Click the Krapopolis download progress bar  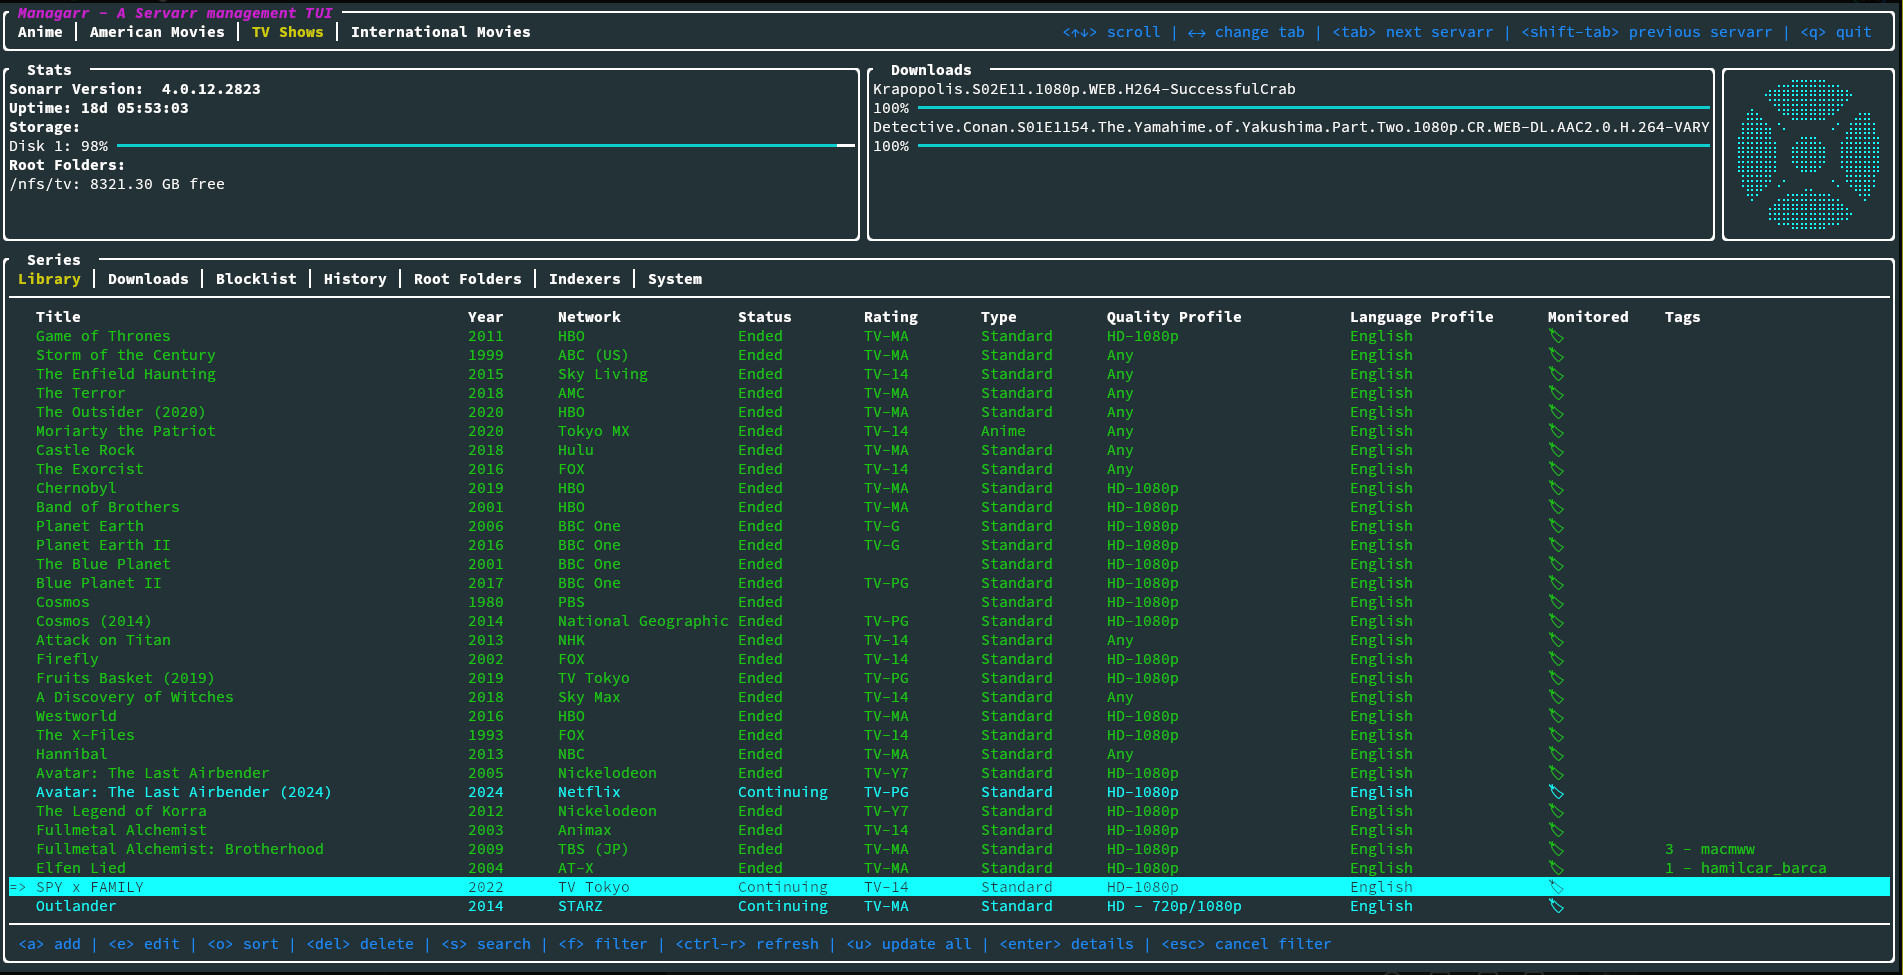[1312, 108]
